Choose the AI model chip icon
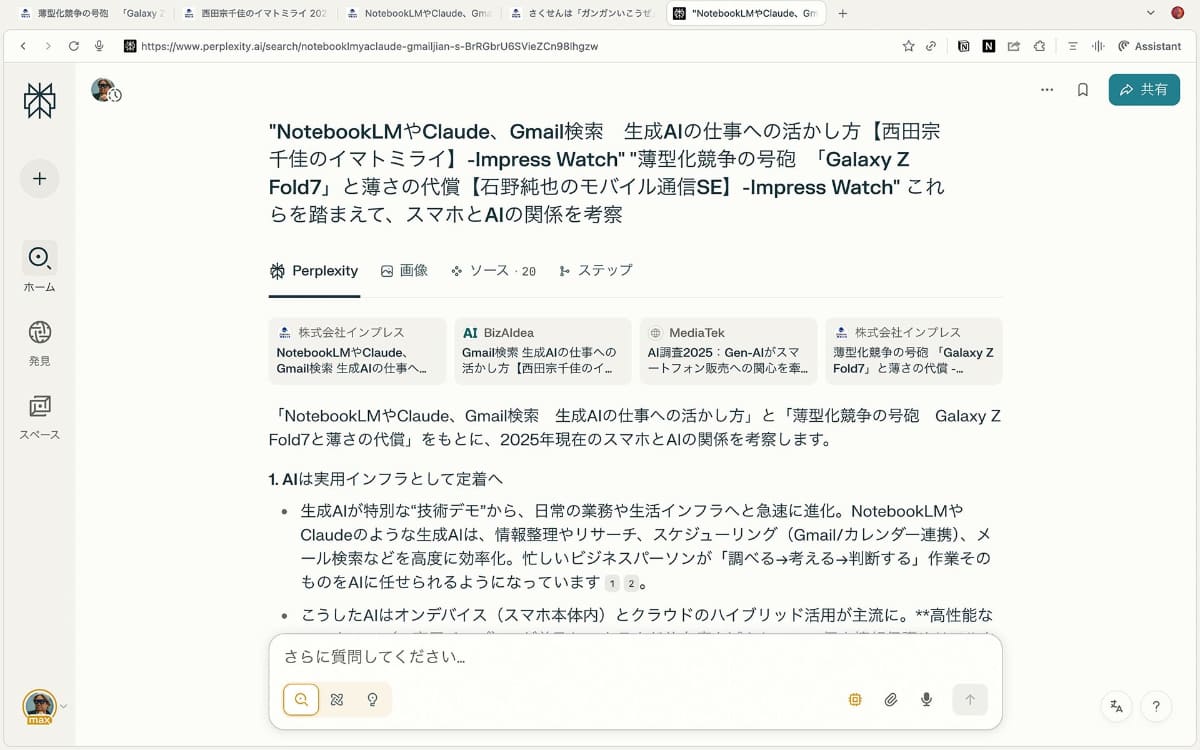The image size is (1200, 750). point(855,700)
